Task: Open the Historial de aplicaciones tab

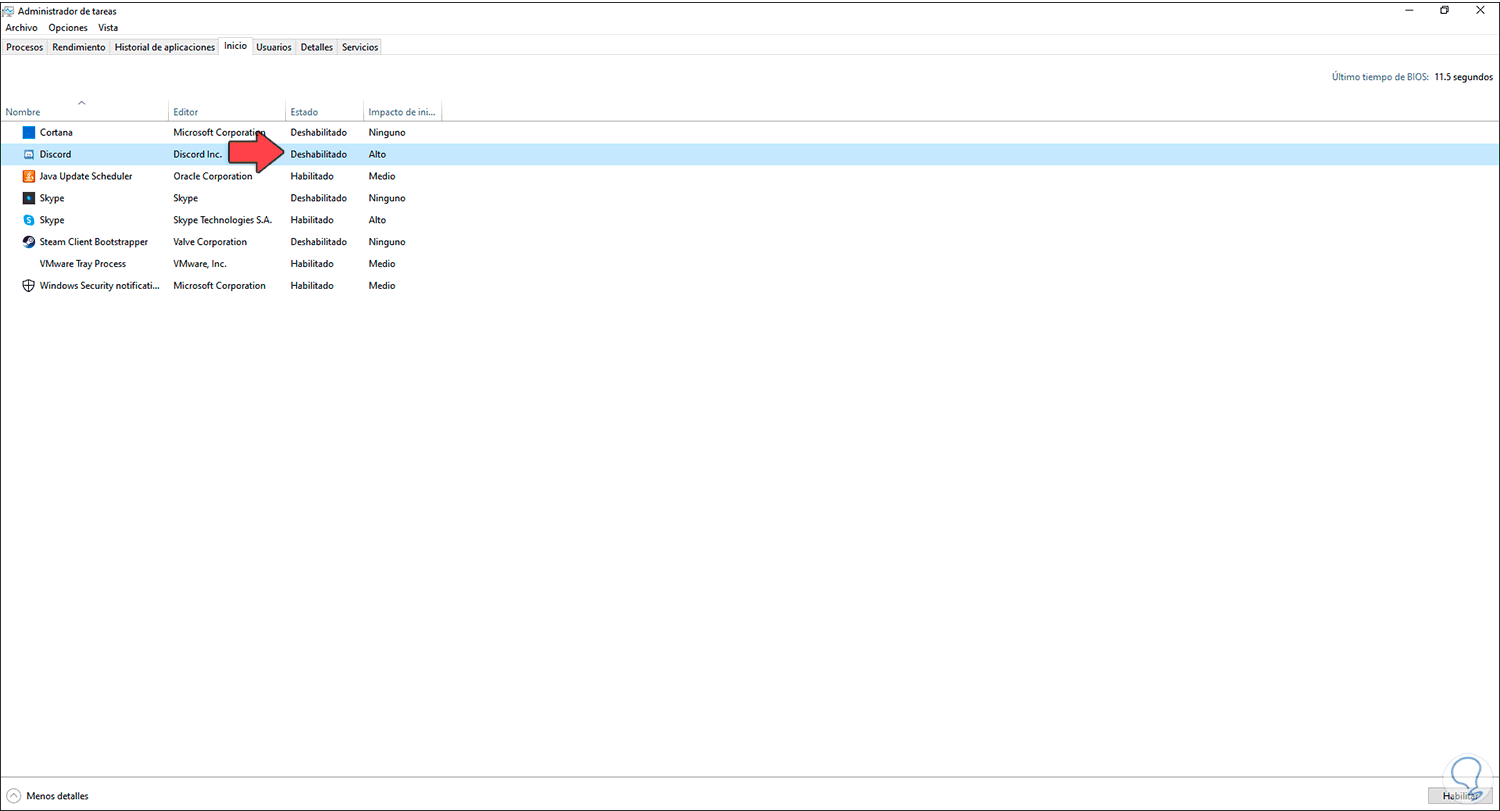Action: click(x=165, y=47)
